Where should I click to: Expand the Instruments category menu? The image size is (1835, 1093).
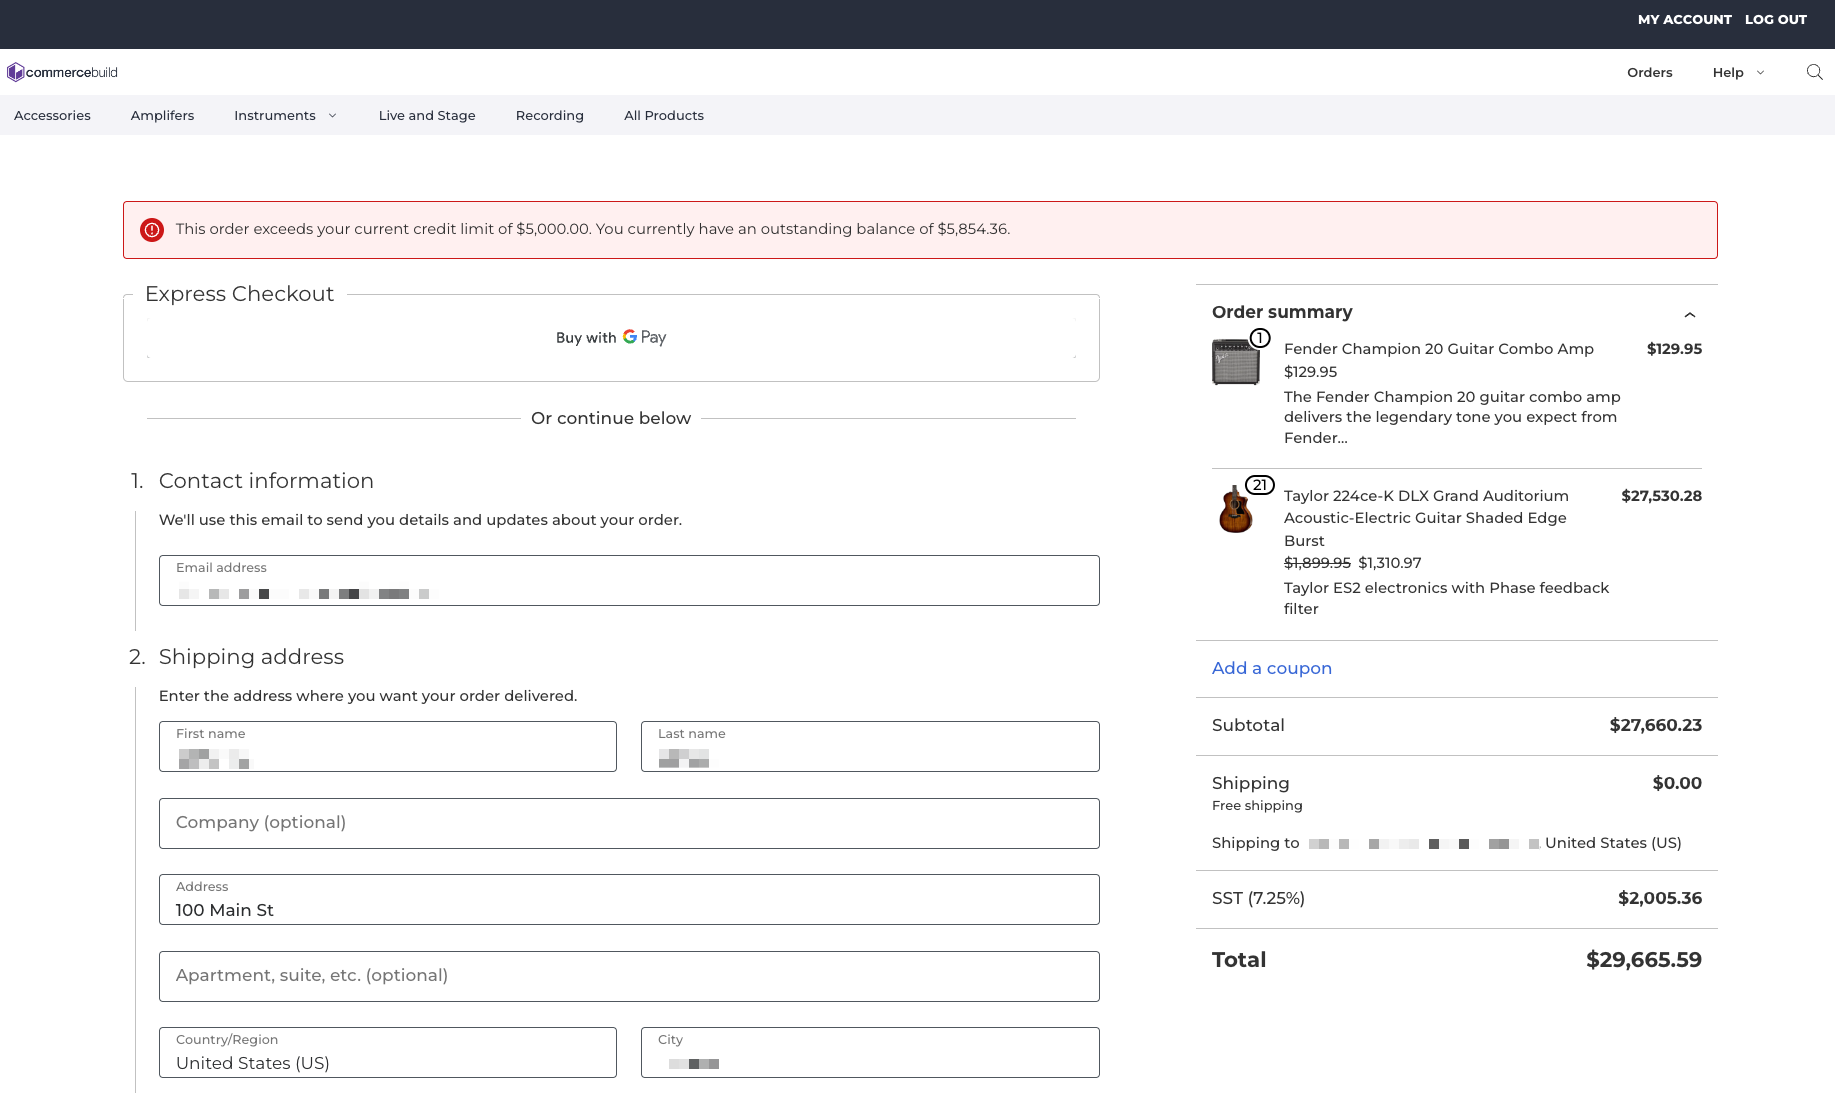tap(285, 115)
